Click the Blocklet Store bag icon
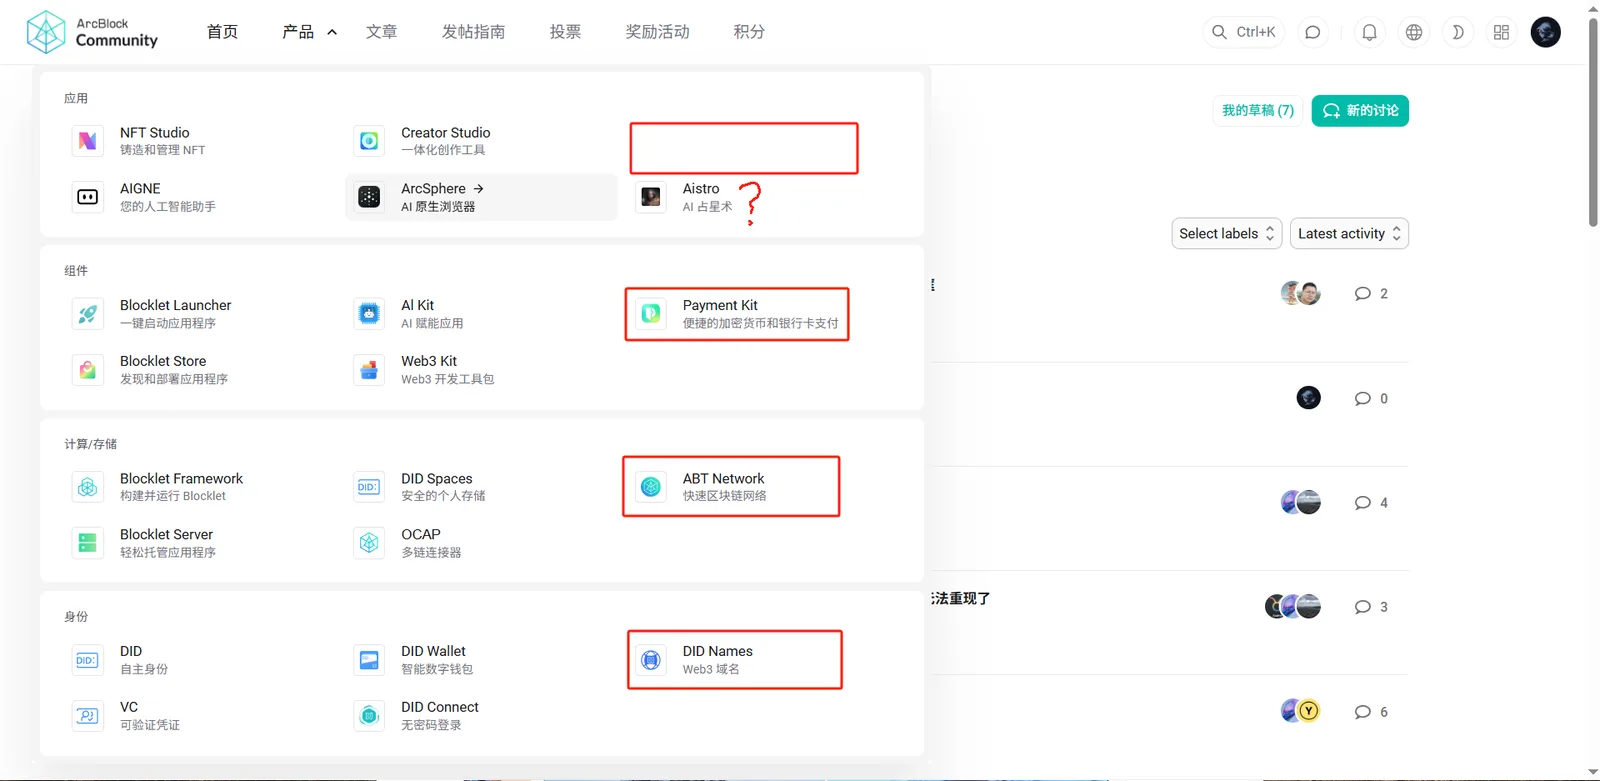1600x781 pixels. 88,370
